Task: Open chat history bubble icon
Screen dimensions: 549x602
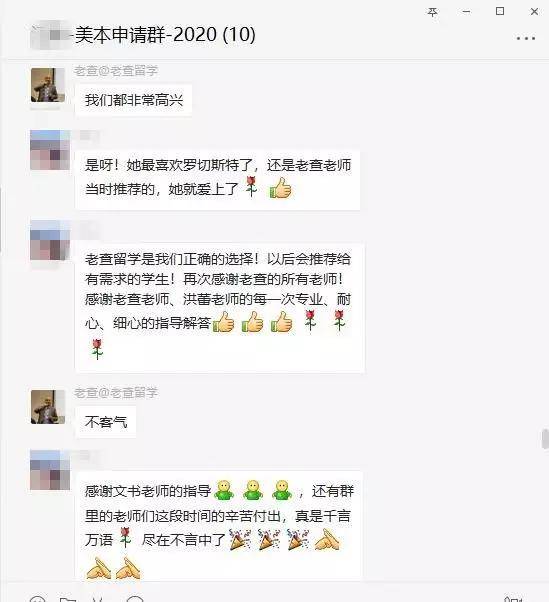Action: tap(135, 599)
